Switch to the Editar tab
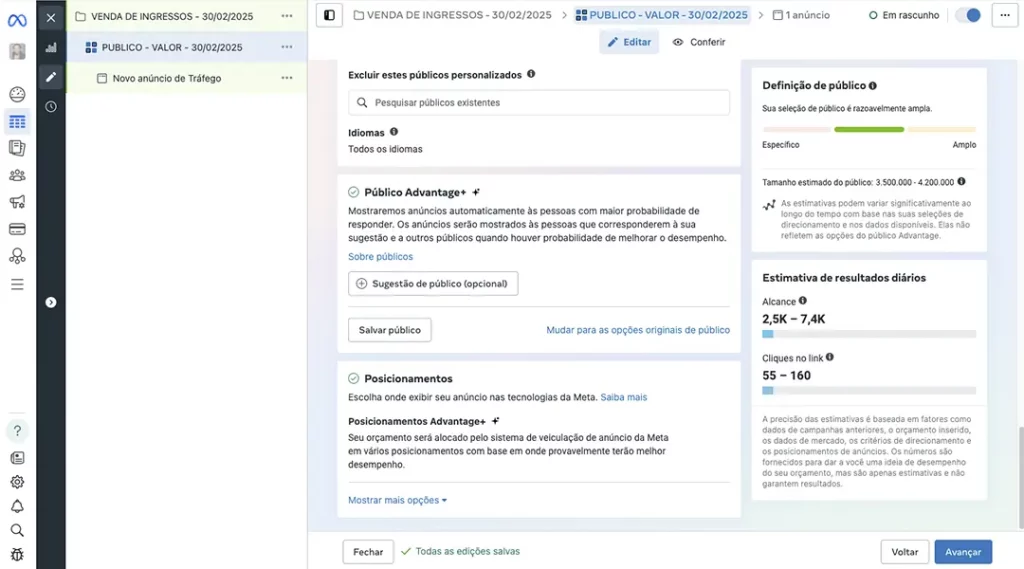This screenshot has height=569, width=1024. (x=629, y=42)
